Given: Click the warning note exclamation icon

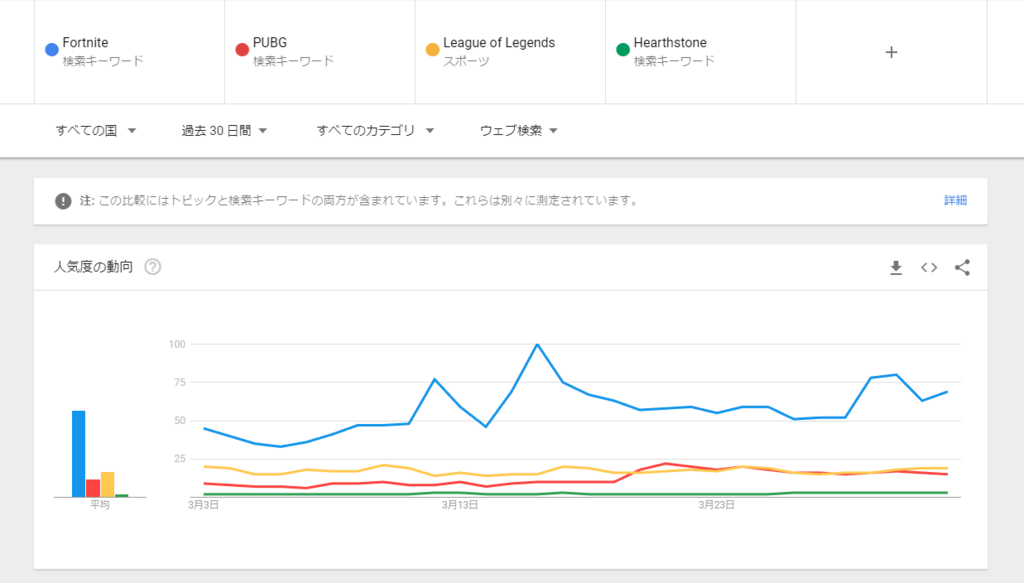Looking at the screenshot, I should (x=63, y=200).
